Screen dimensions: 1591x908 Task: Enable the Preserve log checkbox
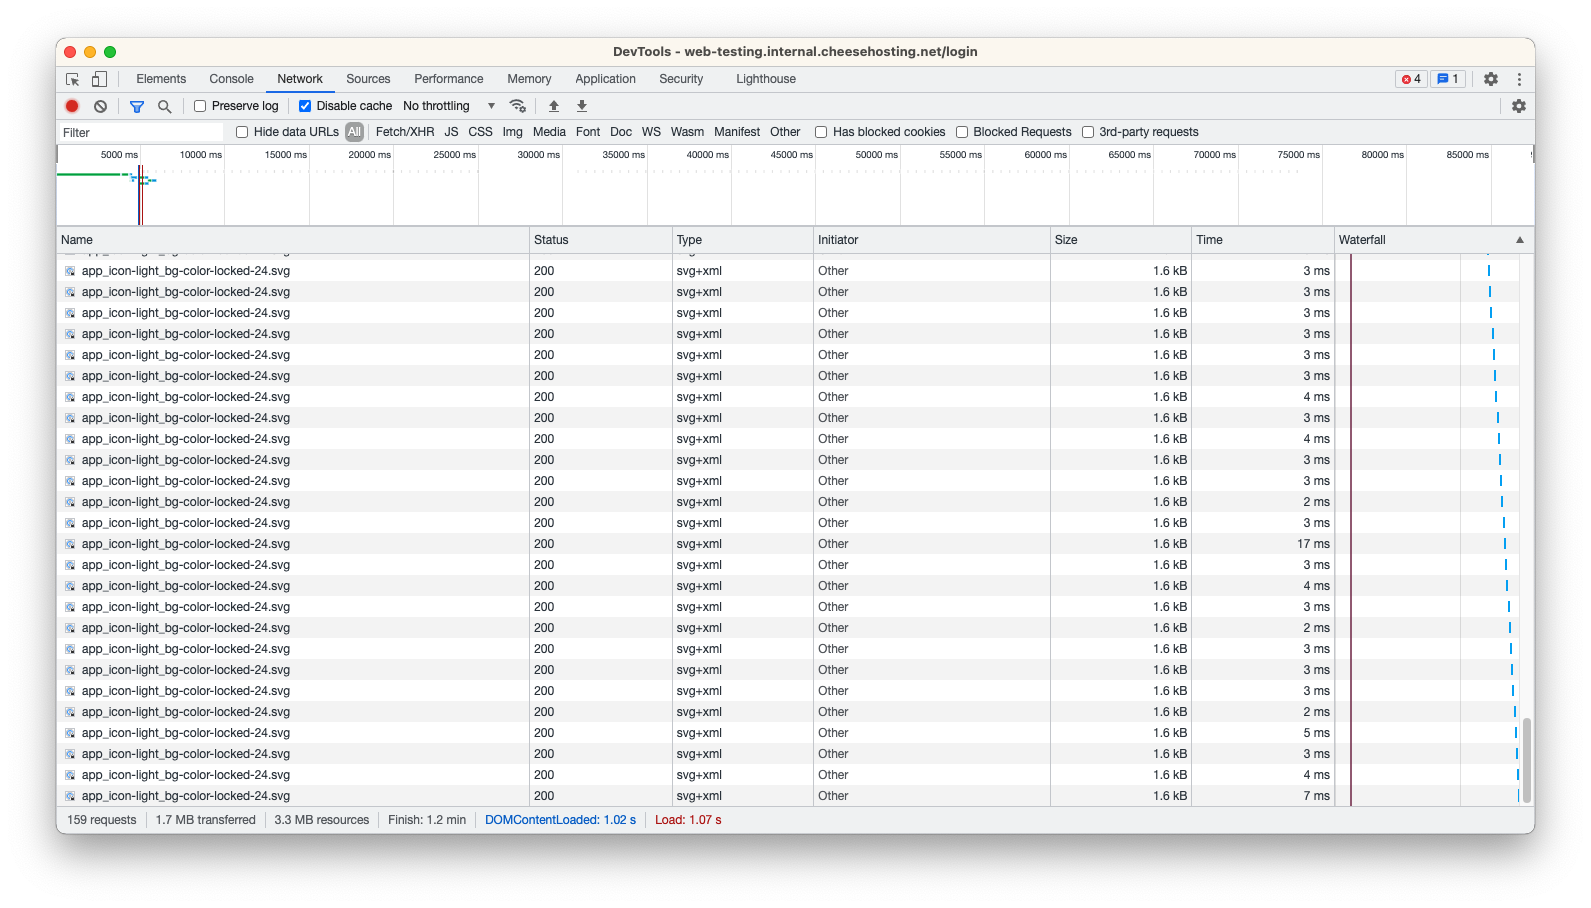click(x=200, y=106)
